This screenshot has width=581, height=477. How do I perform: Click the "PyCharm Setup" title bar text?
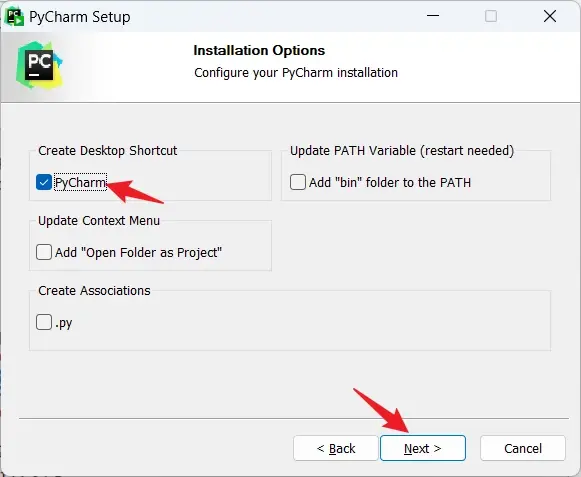point(80,17)
